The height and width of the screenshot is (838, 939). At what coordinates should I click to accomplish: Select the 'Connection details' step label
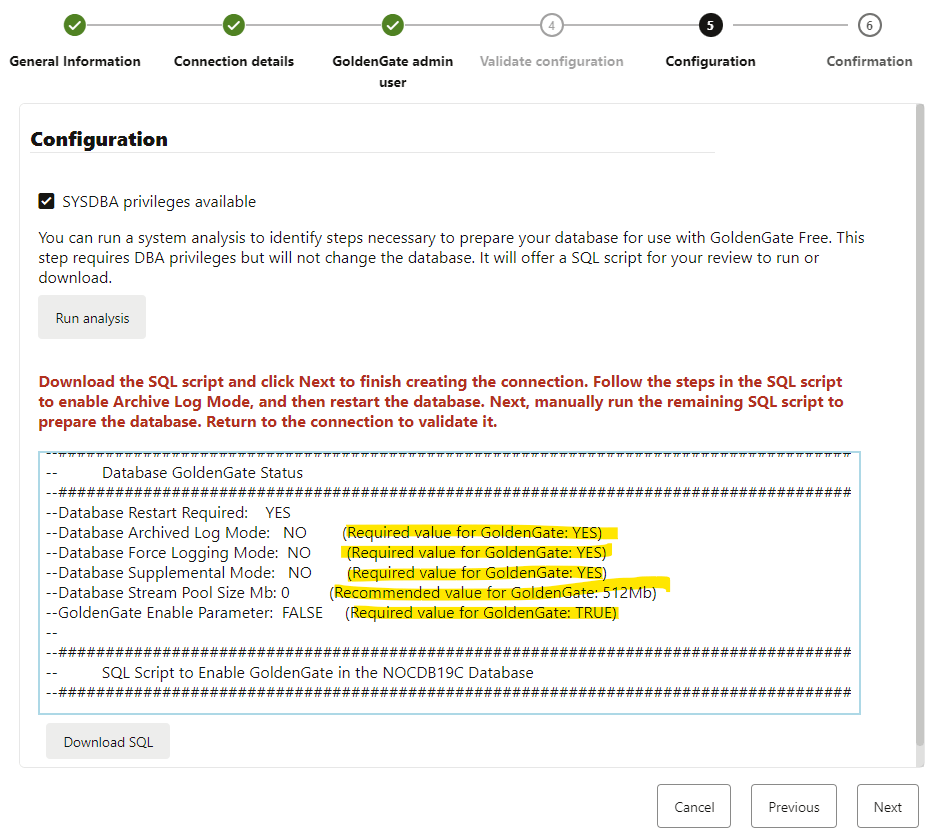(x=234, y=61)
